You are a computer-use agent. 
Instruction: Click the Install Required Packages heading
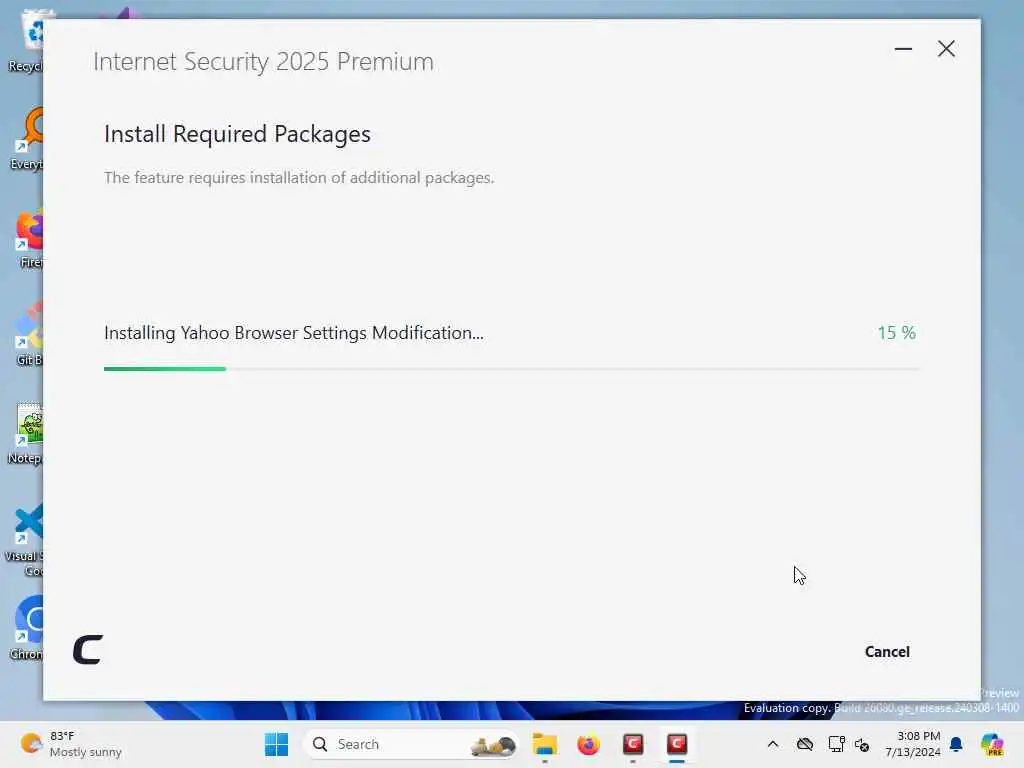point(237,134)
